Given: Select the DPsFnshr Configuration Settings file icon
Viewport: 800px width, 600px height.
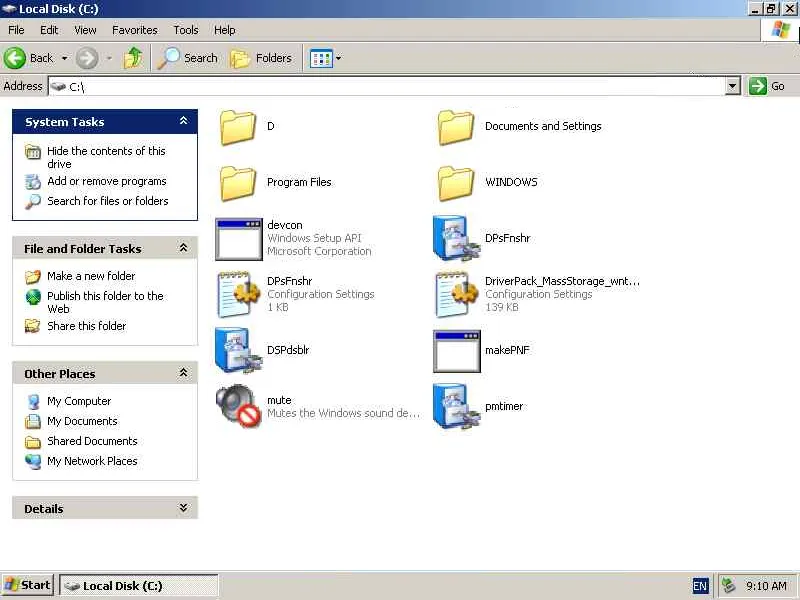Looking at the screenshot, I should 239,295.
